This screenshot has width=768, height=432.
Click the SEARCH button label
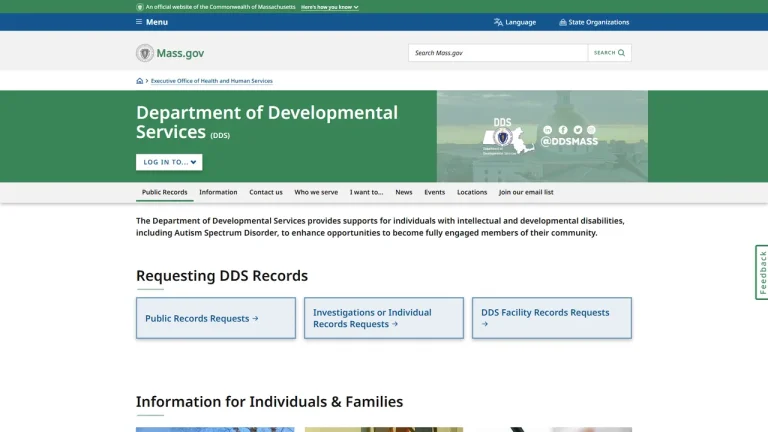tap(604, 53)
